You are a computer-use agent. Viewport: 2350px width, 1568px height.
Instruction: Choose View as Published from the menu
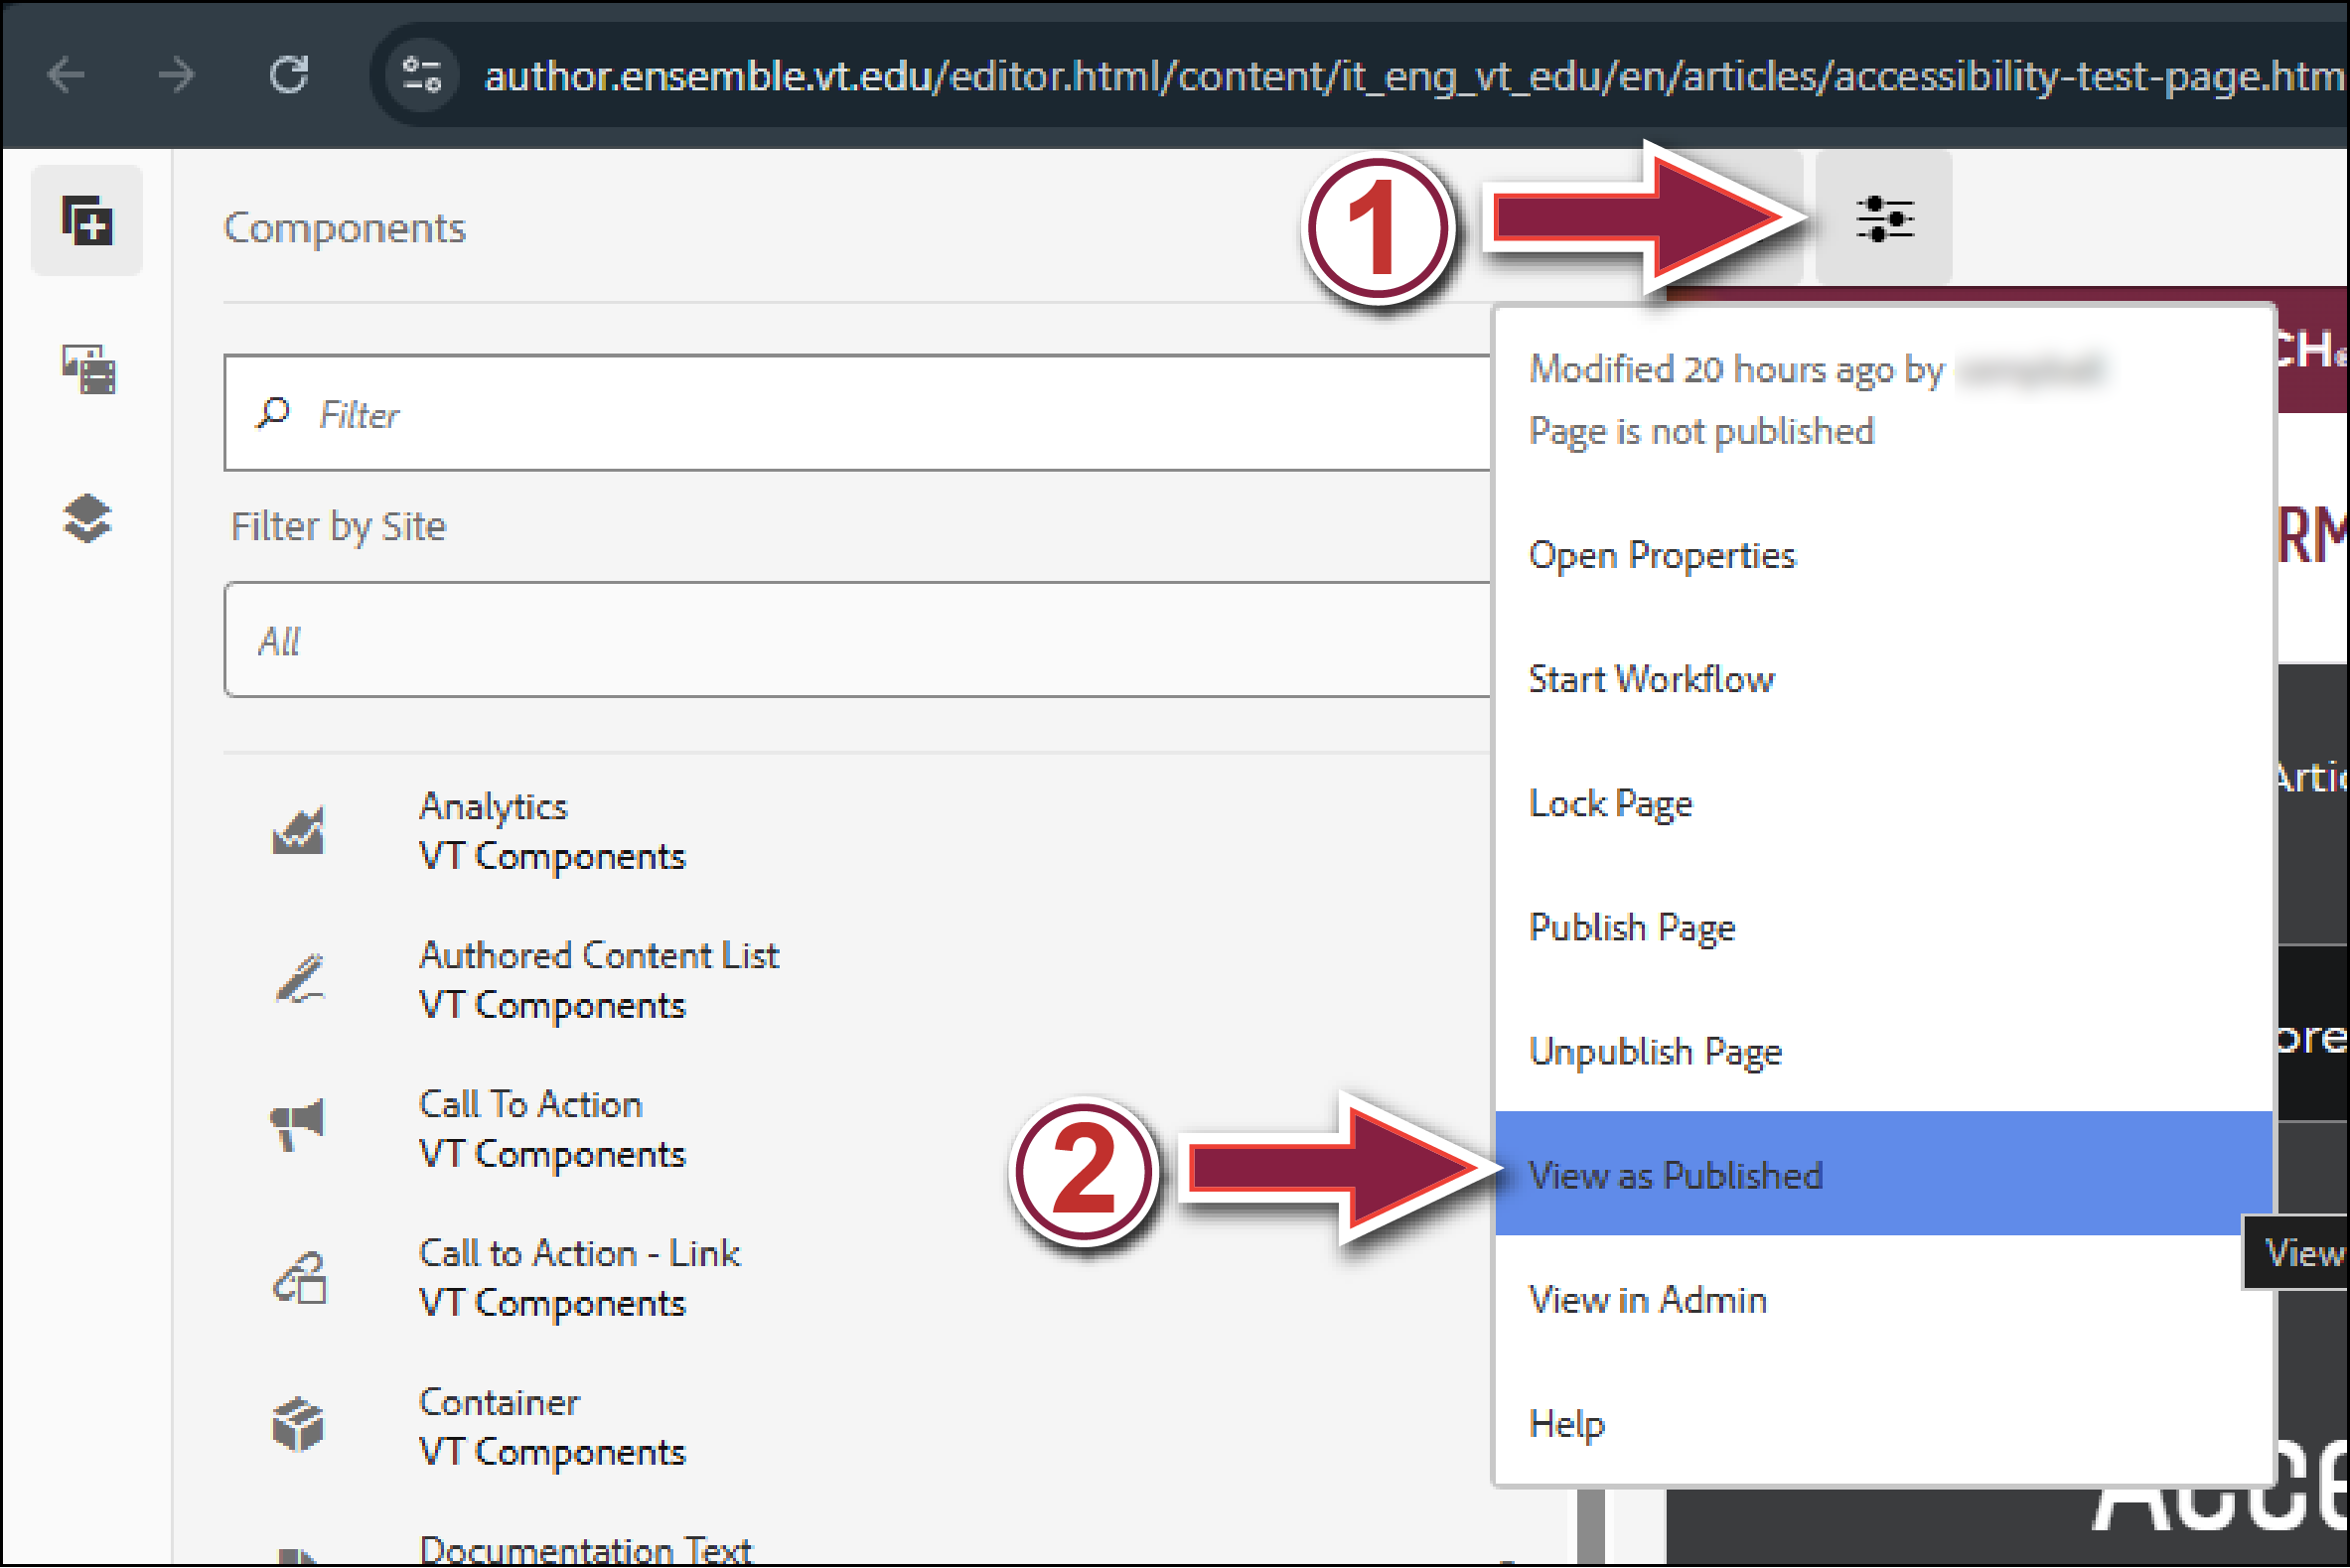(x=1884, y=1174)
